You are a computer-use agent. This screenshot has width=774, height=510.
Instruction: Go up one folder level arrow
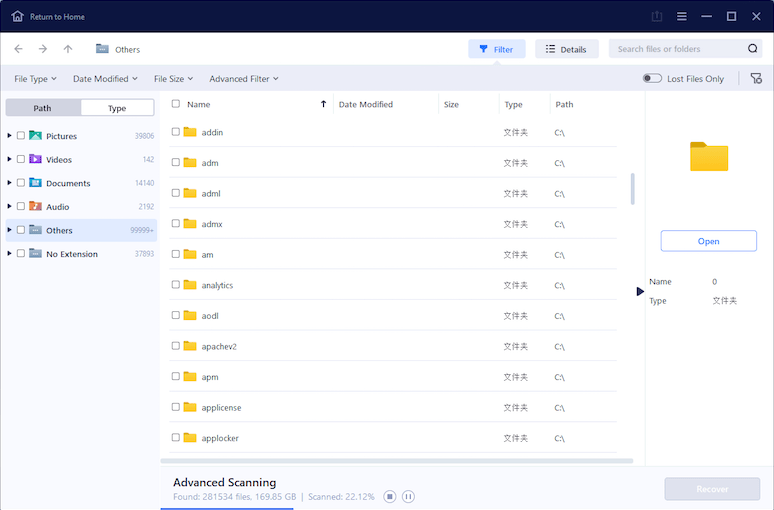pyautogui.click(x=68, y=49)
